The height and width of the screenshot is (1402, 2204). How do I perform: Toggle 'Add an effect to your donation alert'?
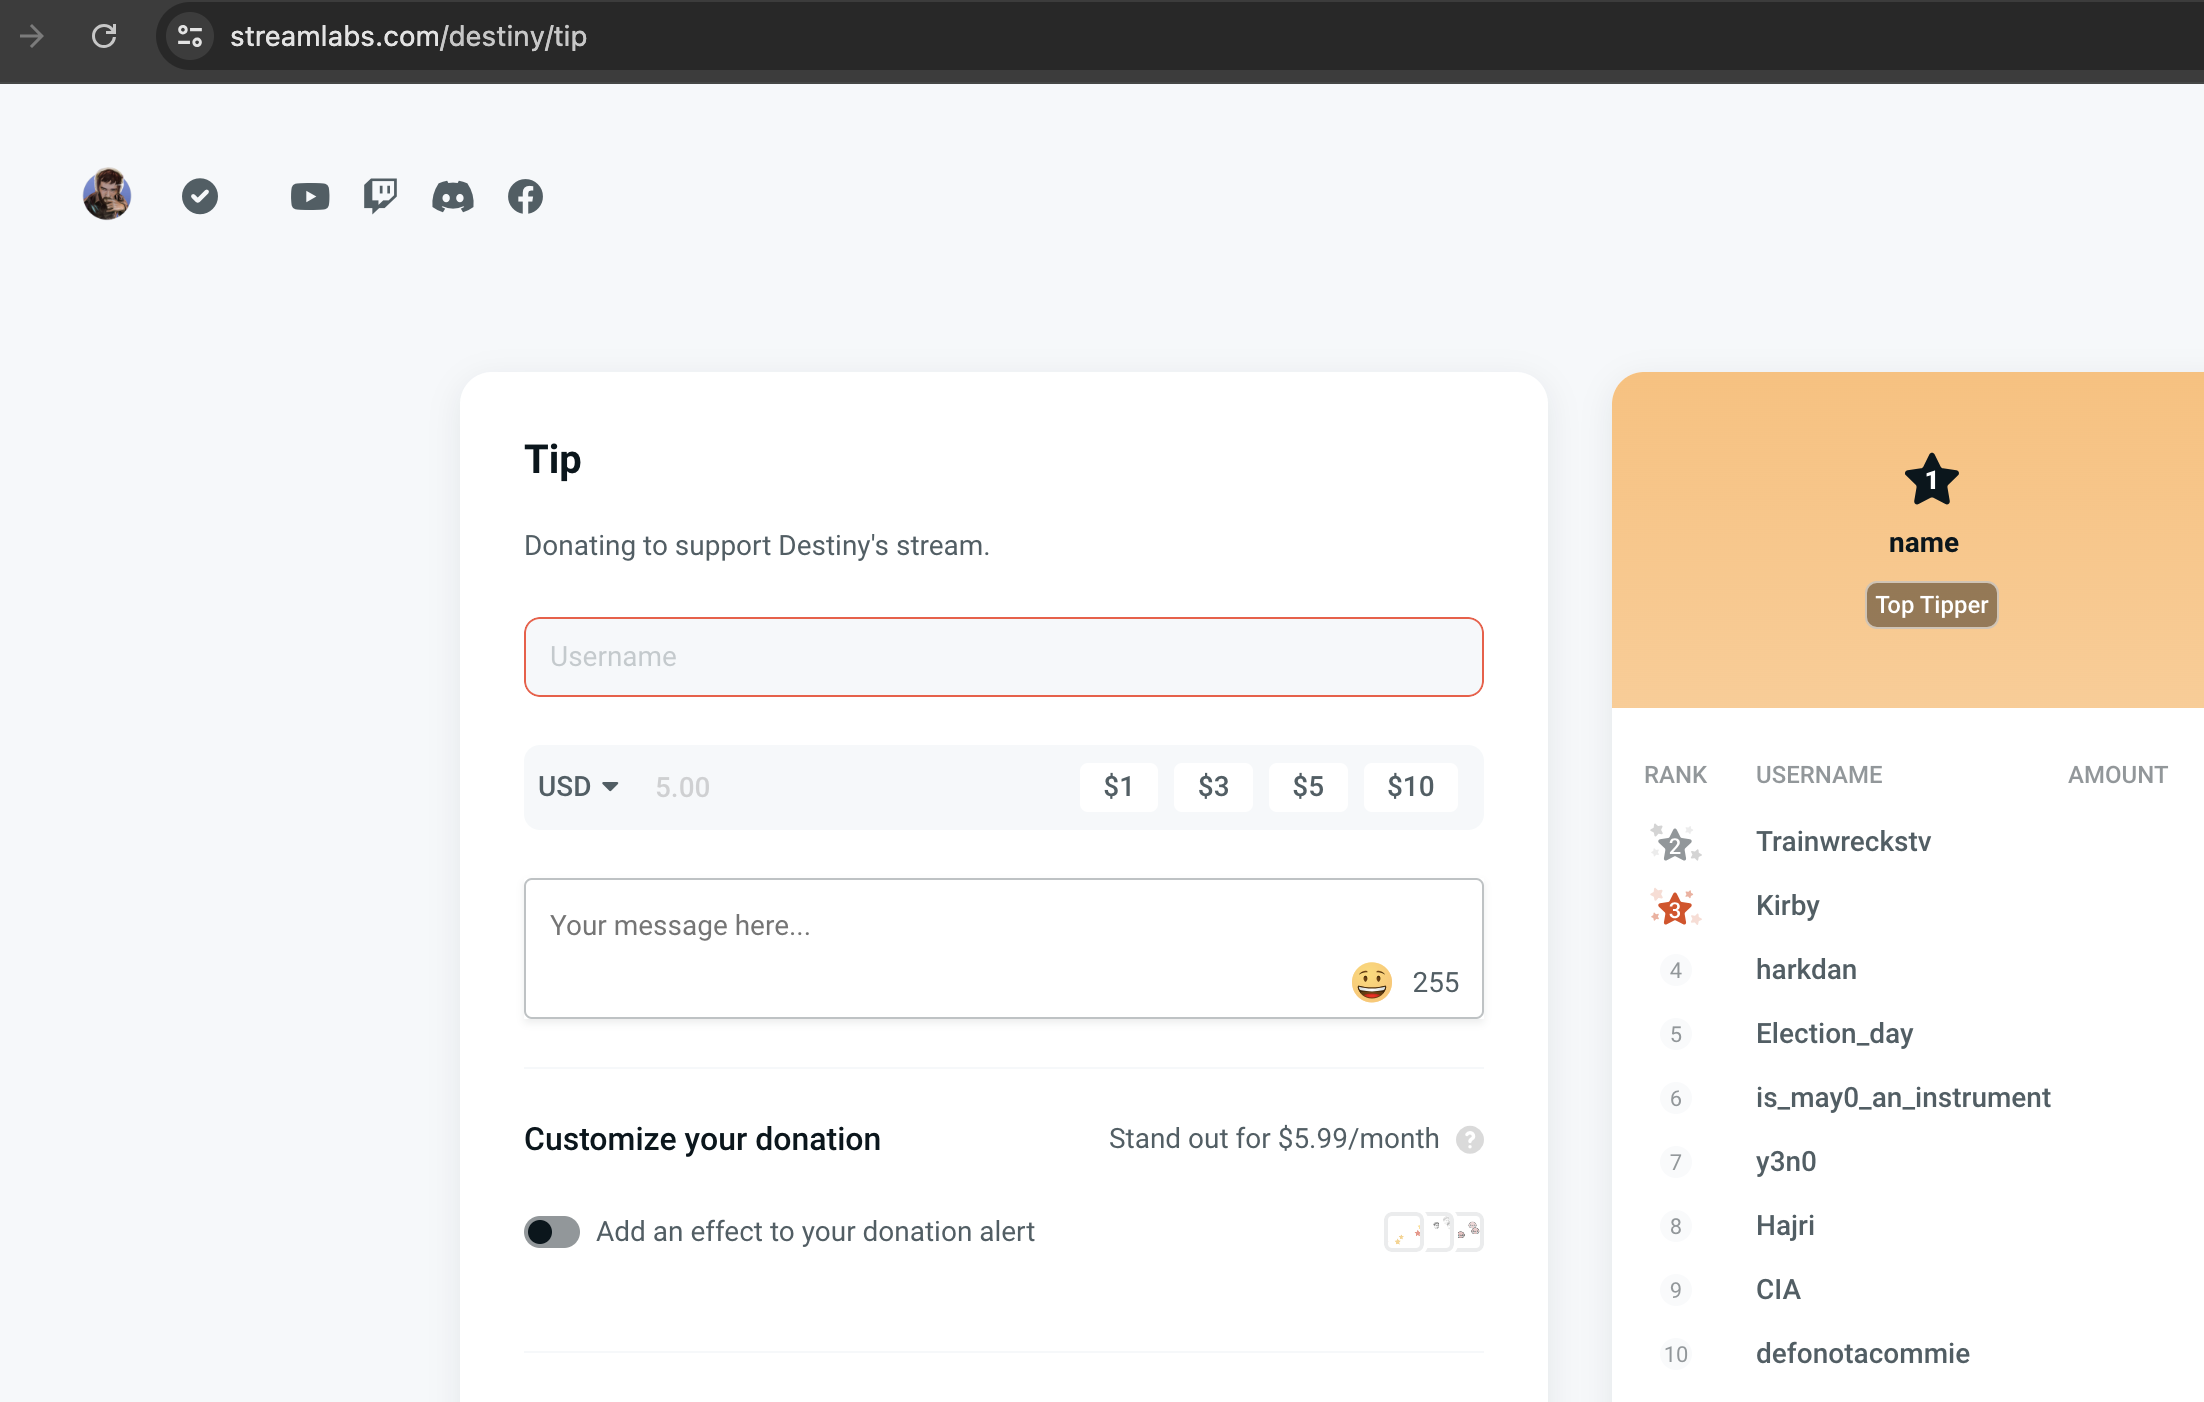pyautogui.click(x=552, y=1232)
